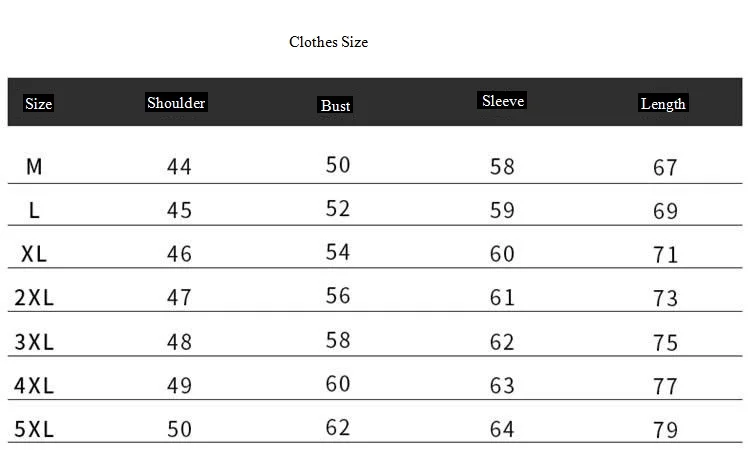
Task: Click length value 79 in 5XL row
Action: 665,430
